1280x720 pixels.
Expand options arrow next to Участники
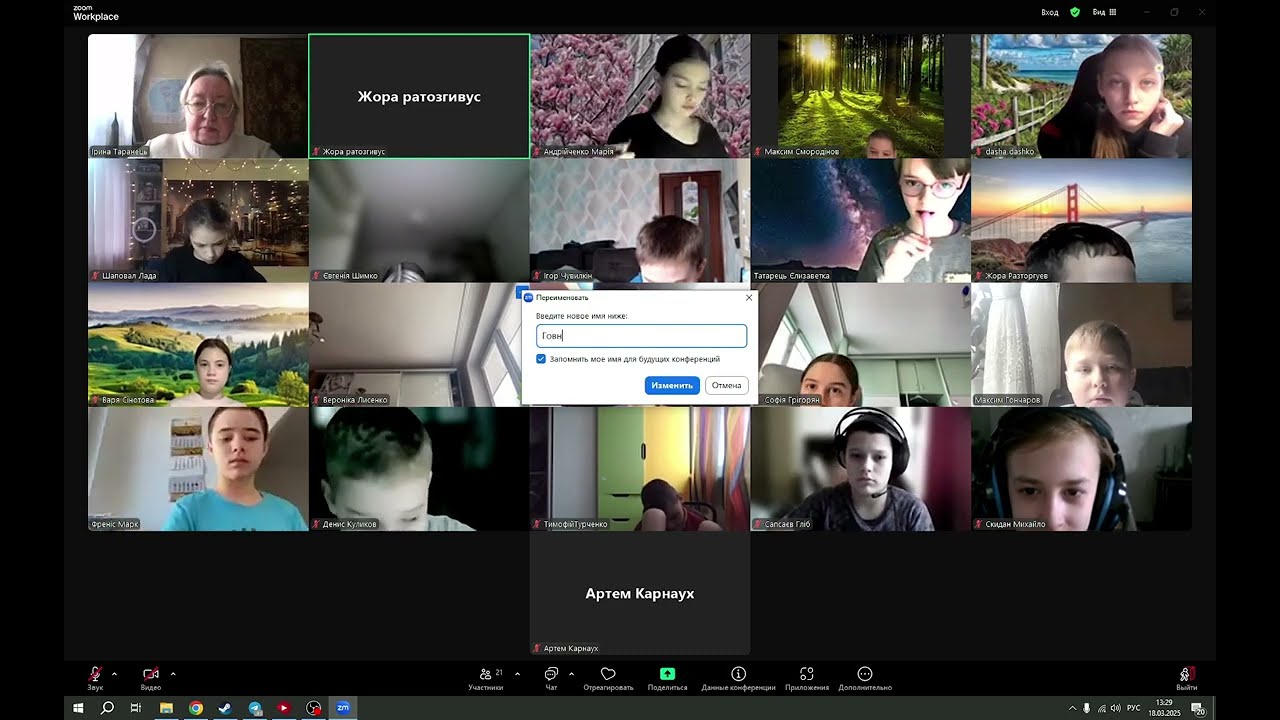tap(517, 673)
